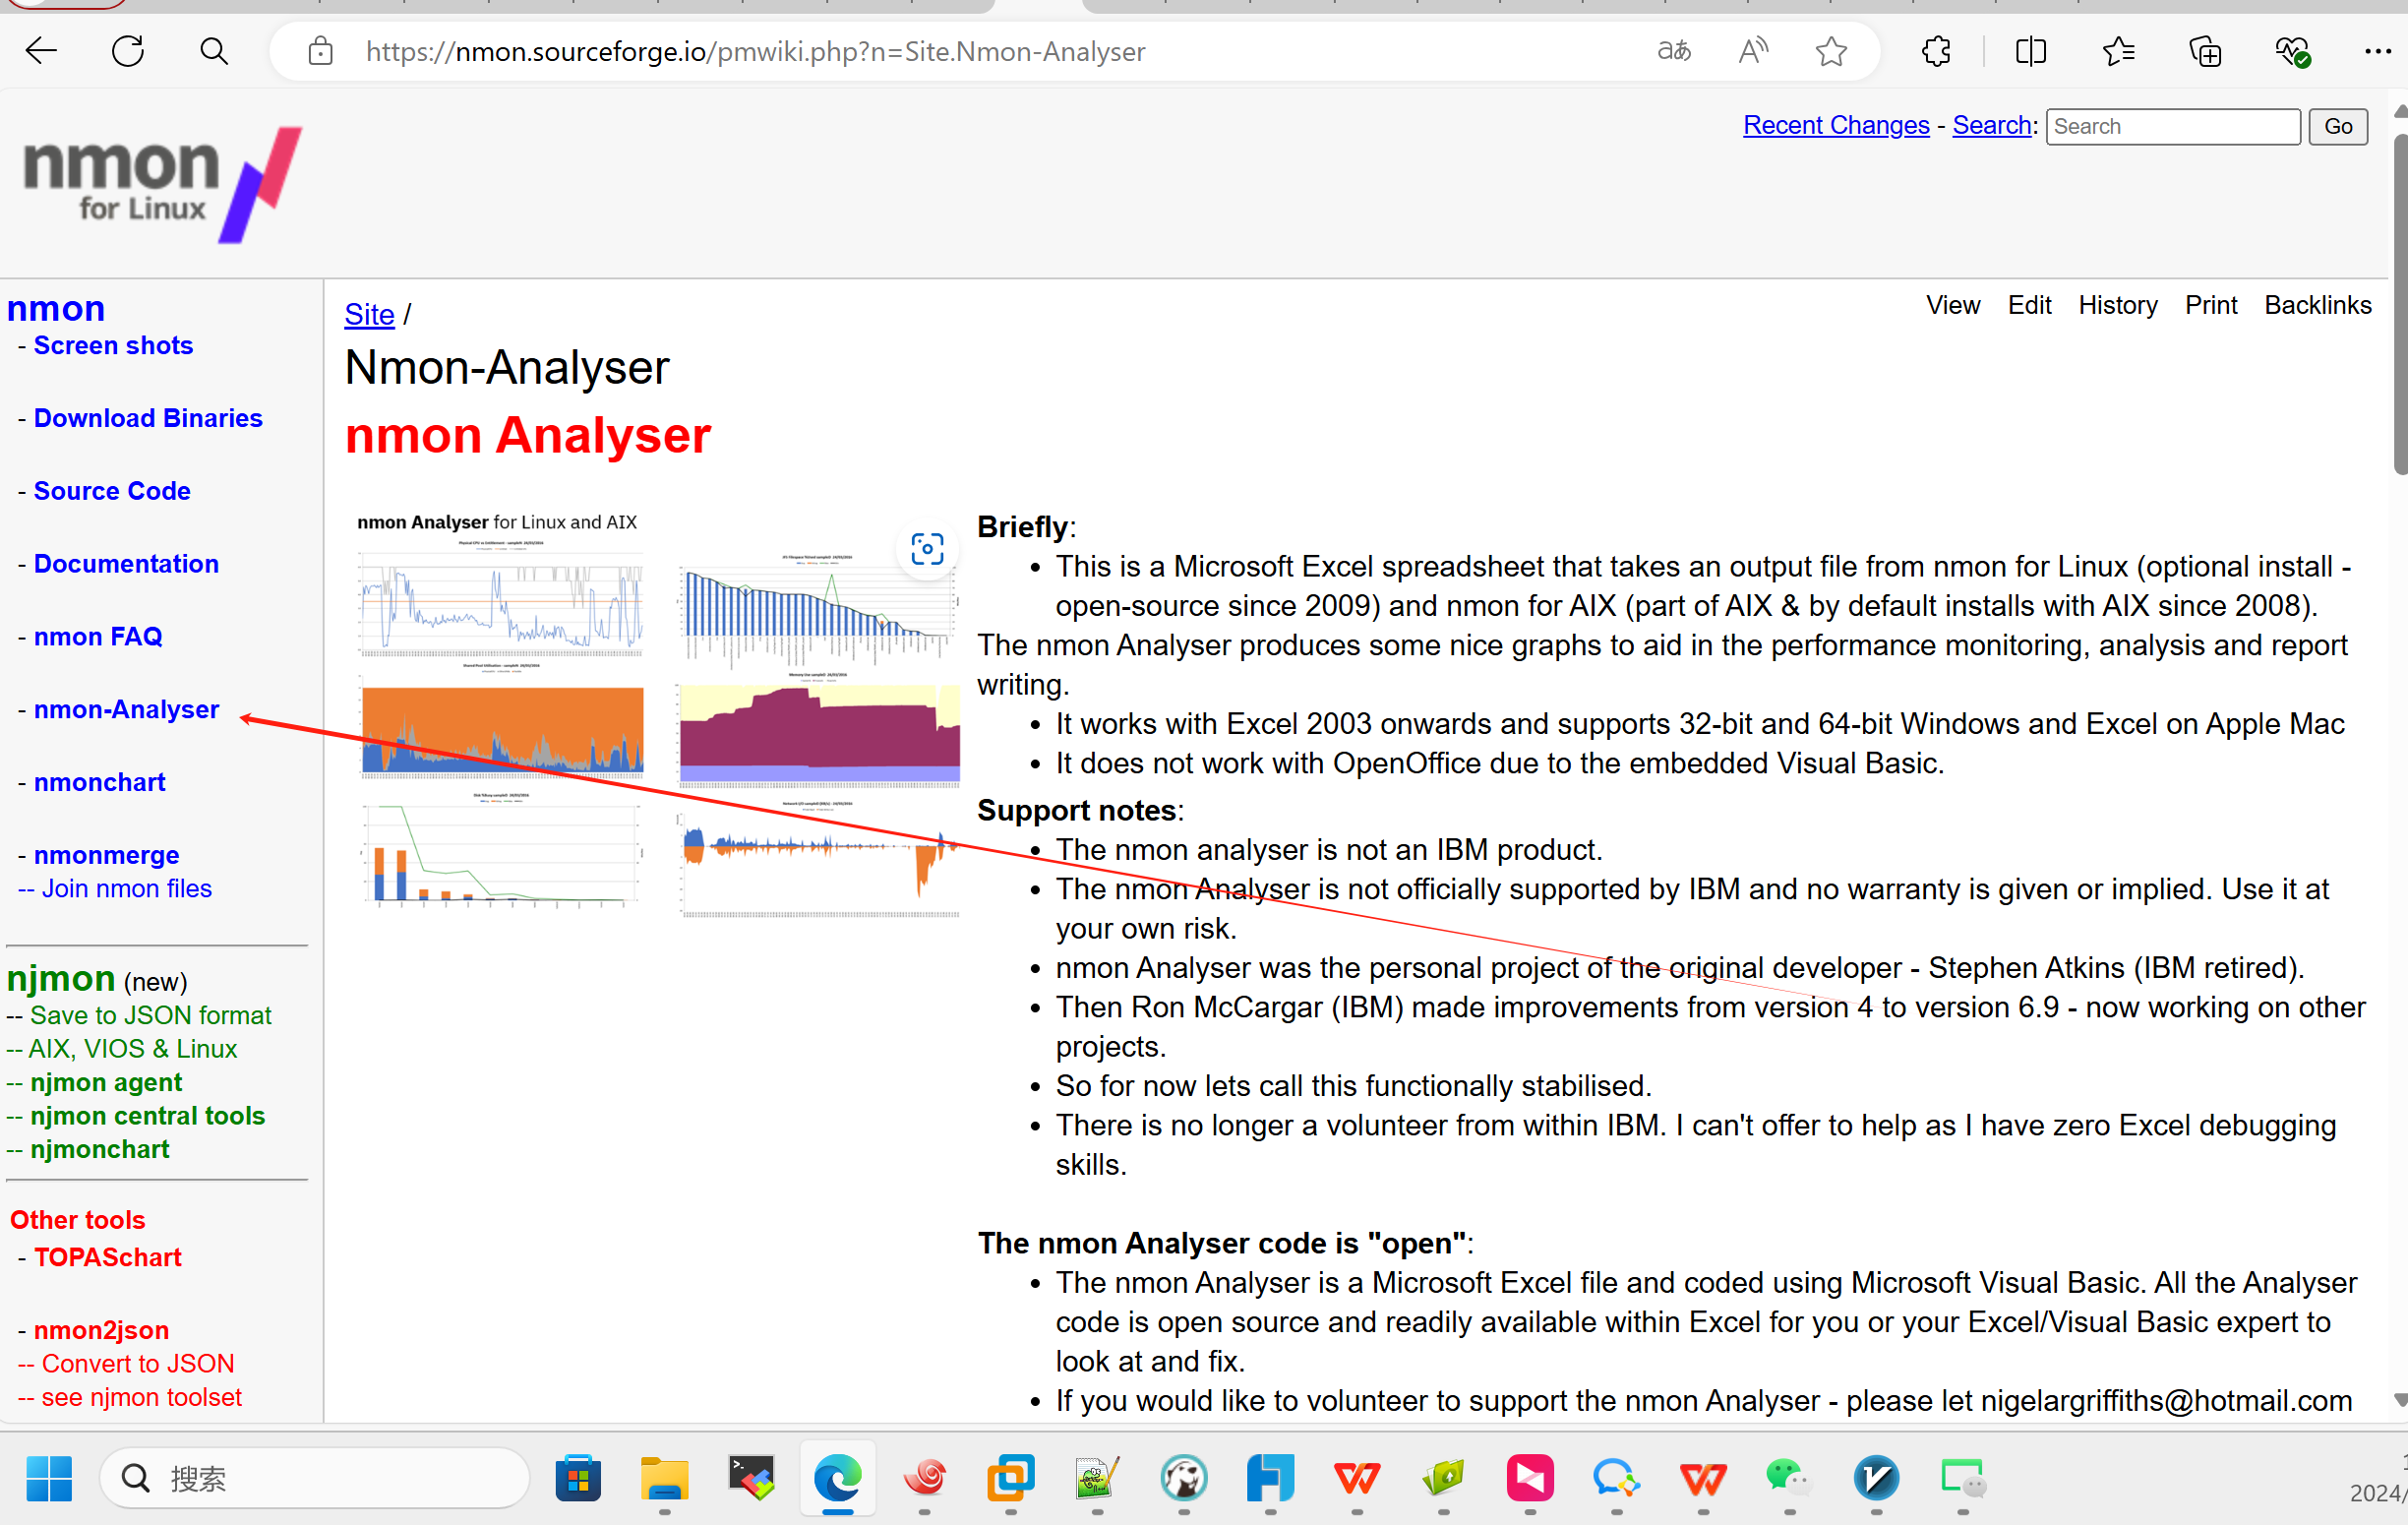This screenshot has height=1525, width=2408.
Task: Open the Recent Changes link
Action: pyautogui.click(x=1835, y=126)
